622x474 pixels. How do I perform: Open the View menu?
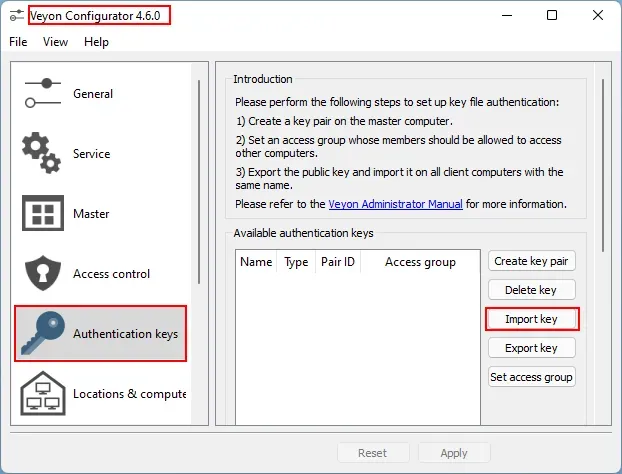point(56,42)
